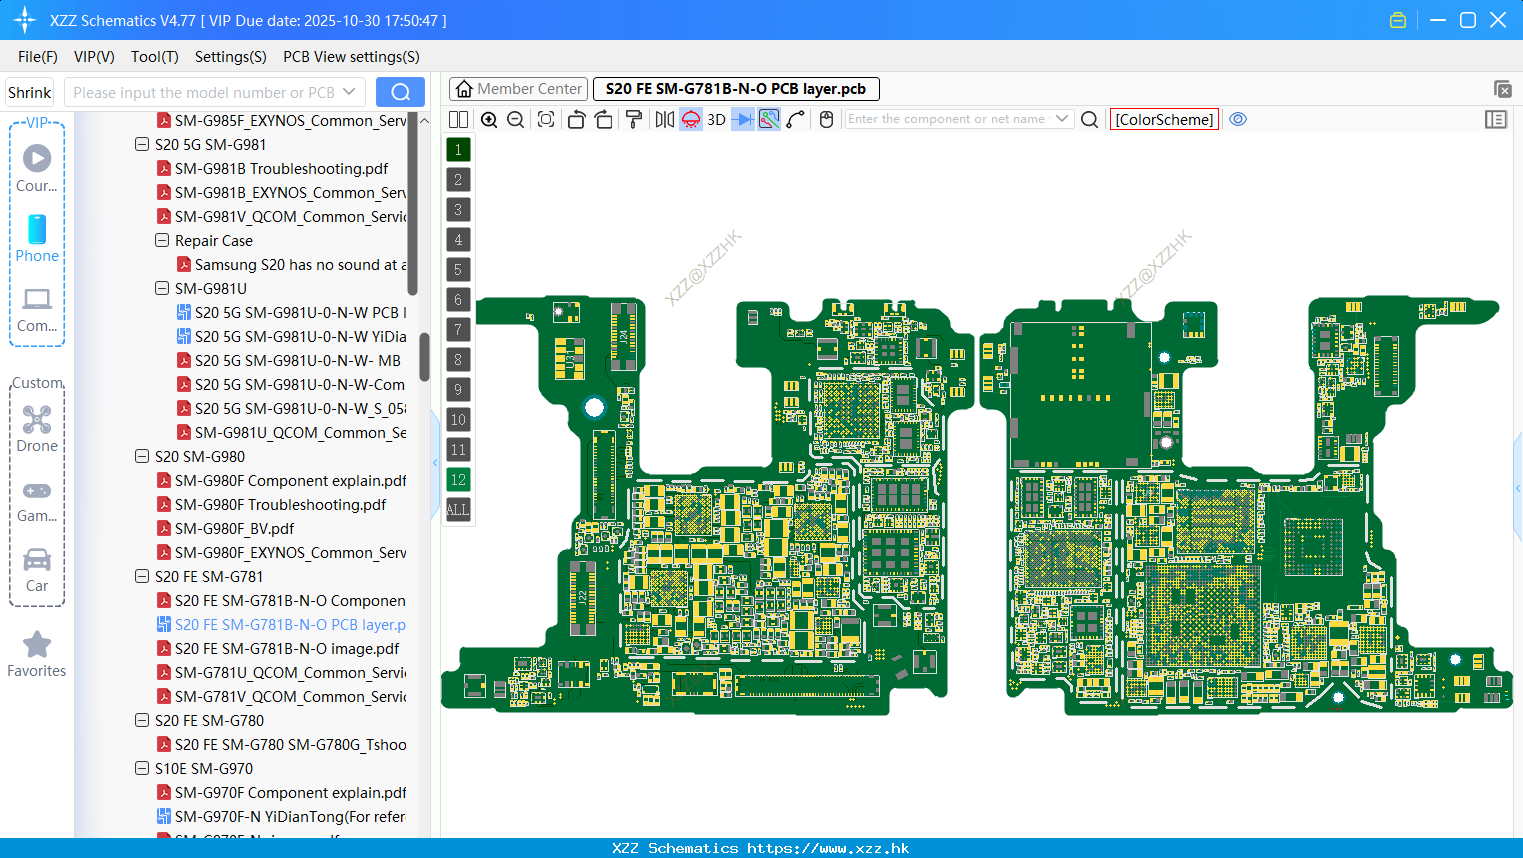This screenshot has height=858, width=1523.
Task: Open SM-G970F Component explain.pdf
Action: point(290,792)
